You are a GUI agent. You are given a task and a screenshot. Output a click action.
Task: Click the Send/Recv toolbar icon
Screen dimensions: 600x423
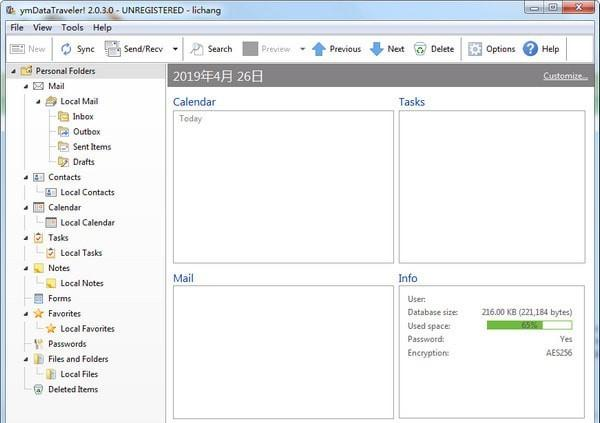tap(112, 49)
